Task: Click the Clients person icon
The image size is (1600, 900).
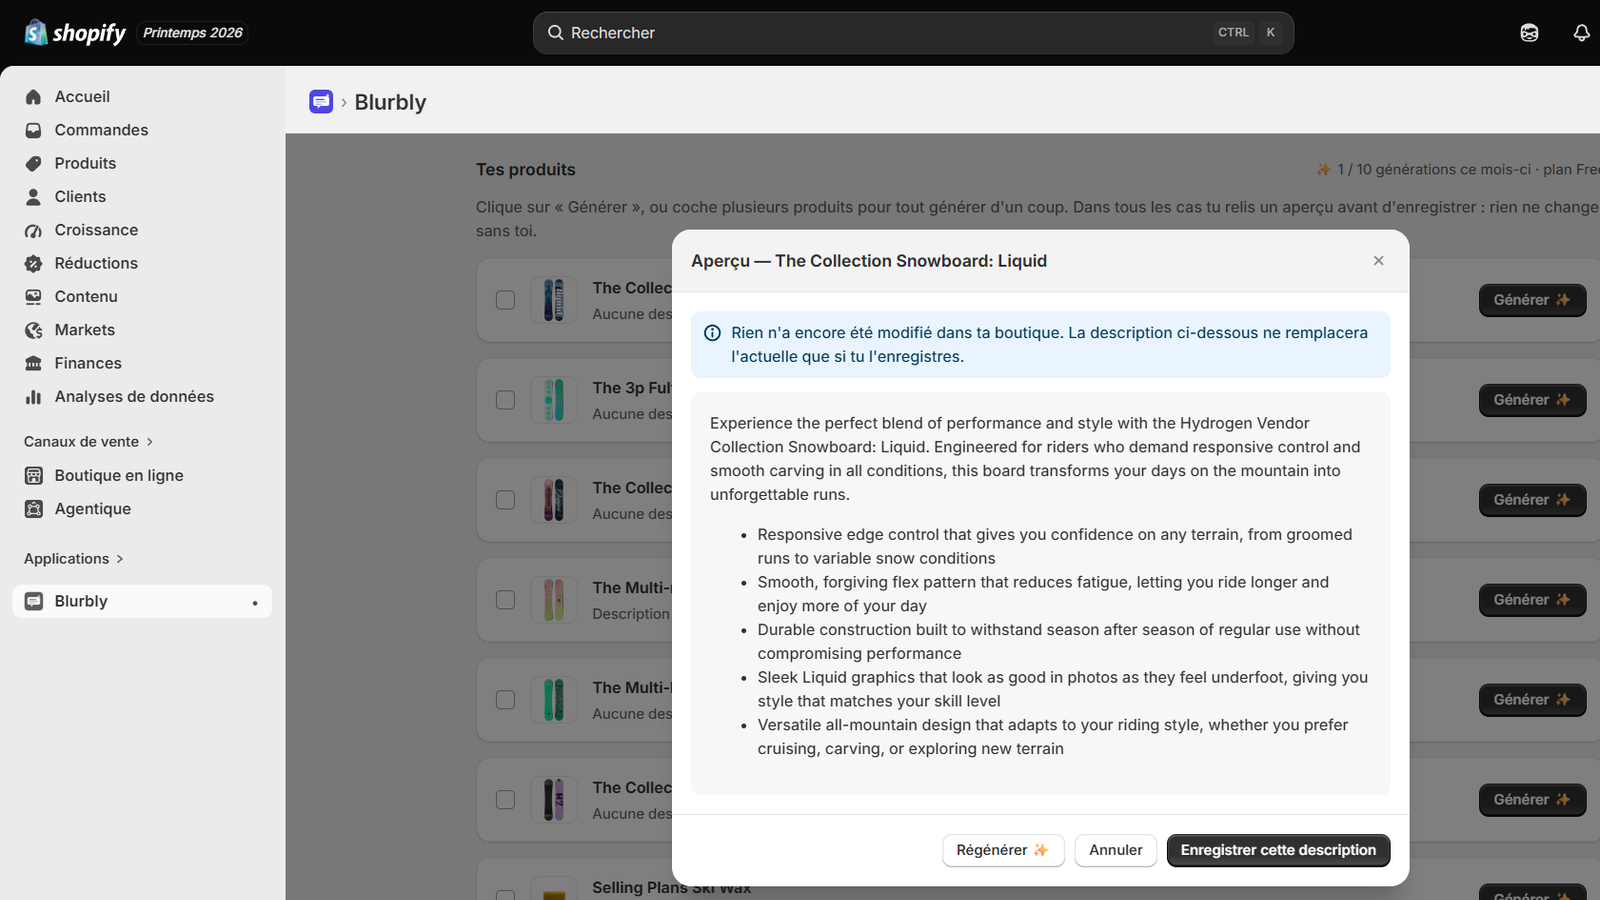Action: (34, 197)
